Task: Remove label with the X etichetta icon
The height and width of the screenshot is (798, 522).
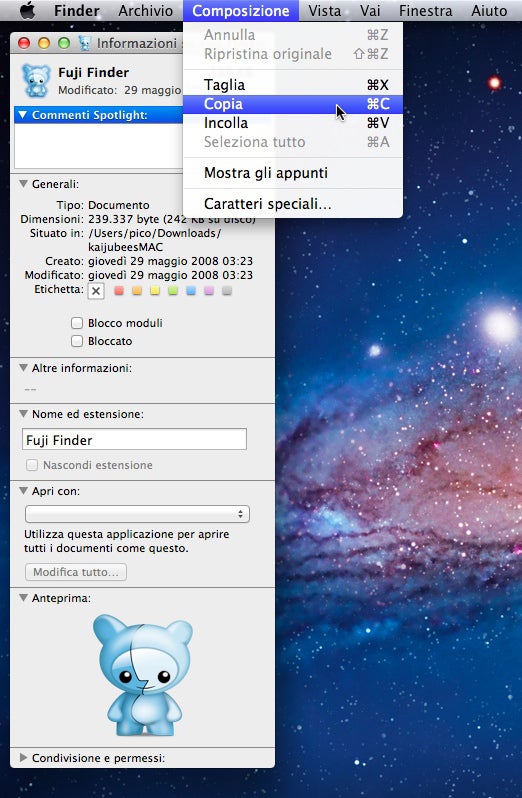Action: (x=96, y=291)
